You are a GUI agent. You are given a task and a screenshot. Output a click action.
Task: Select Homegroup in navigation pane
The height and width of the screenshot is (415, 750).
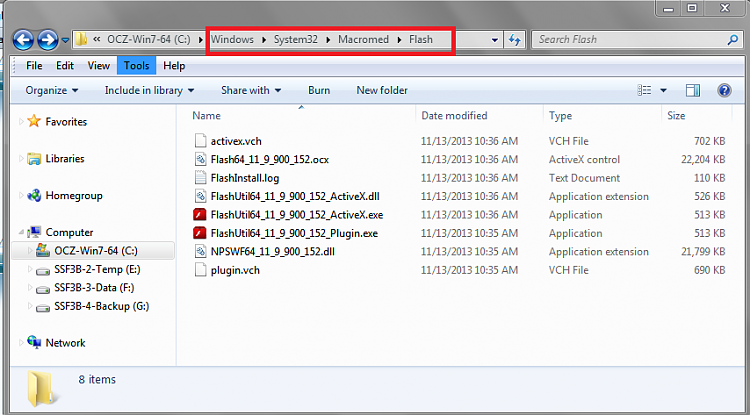(74, 196)
